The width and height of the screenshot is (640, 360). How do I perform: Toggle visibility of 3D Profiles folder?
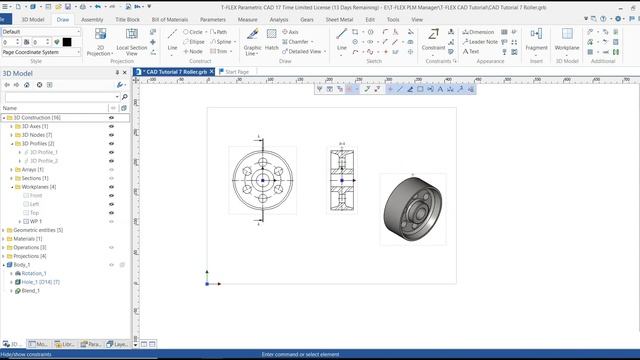coord(111,144)
